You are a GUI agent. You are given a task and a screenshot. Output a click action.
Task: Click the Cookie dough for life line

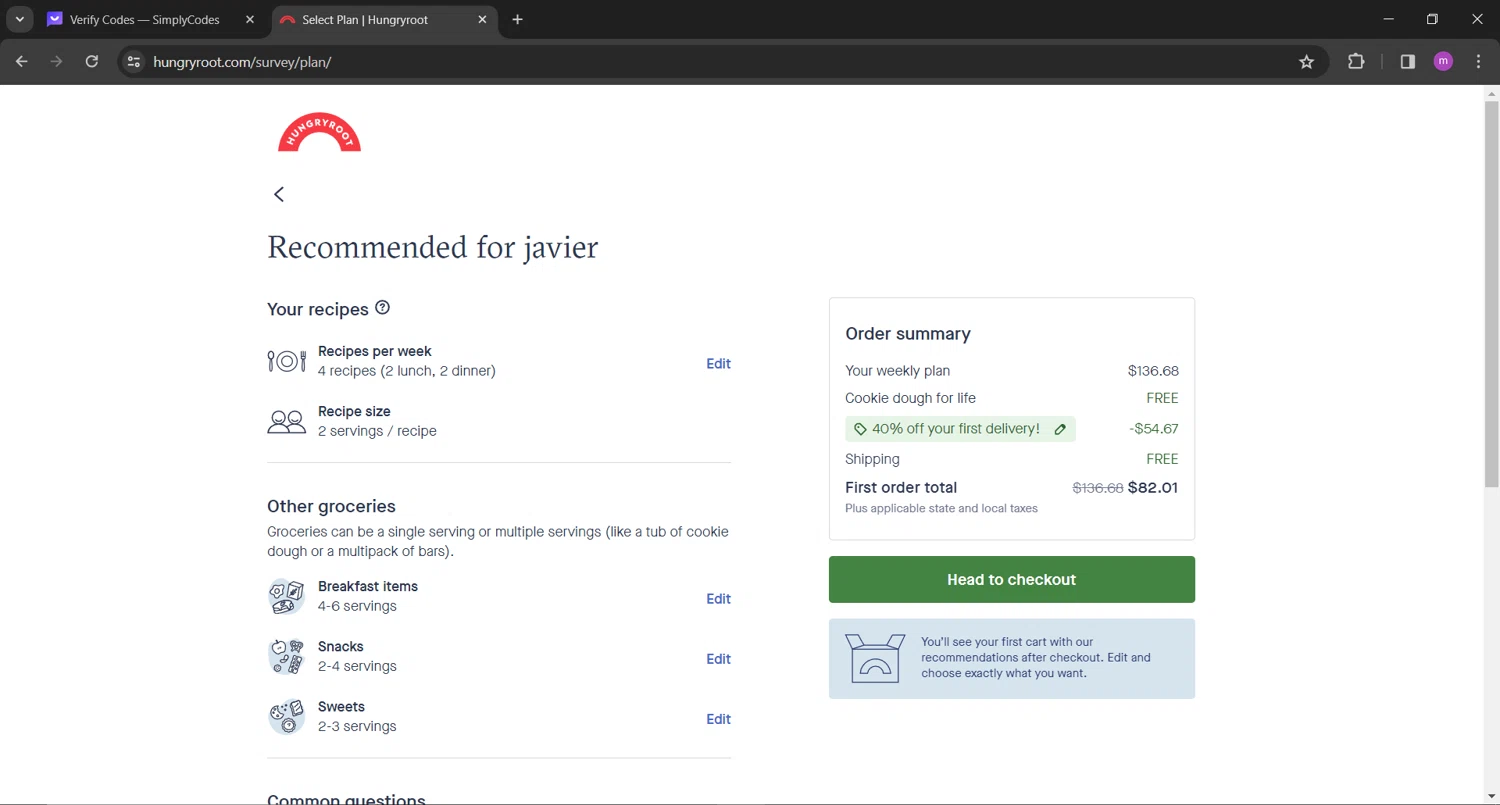[910, 398]
